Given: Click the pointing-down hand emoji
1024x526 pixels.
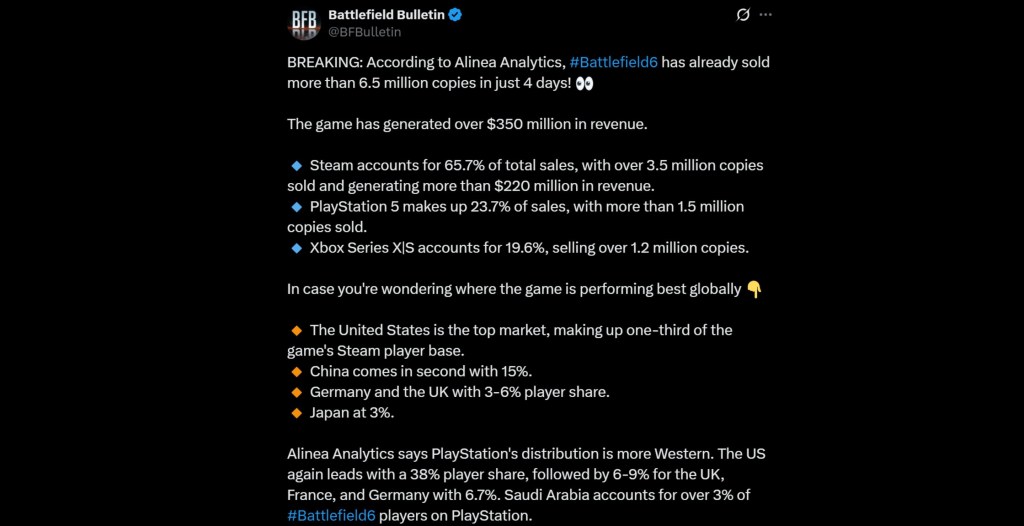Looking at the screenshot, I should [754, 289].
